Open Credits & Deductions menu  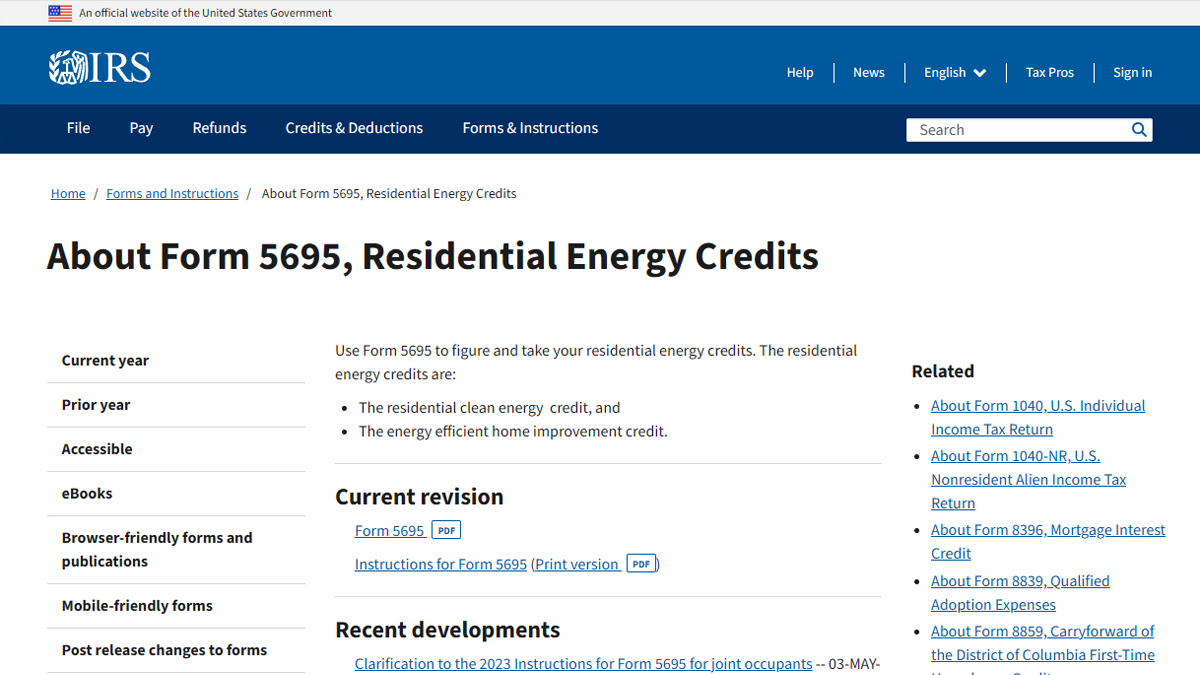354,128
